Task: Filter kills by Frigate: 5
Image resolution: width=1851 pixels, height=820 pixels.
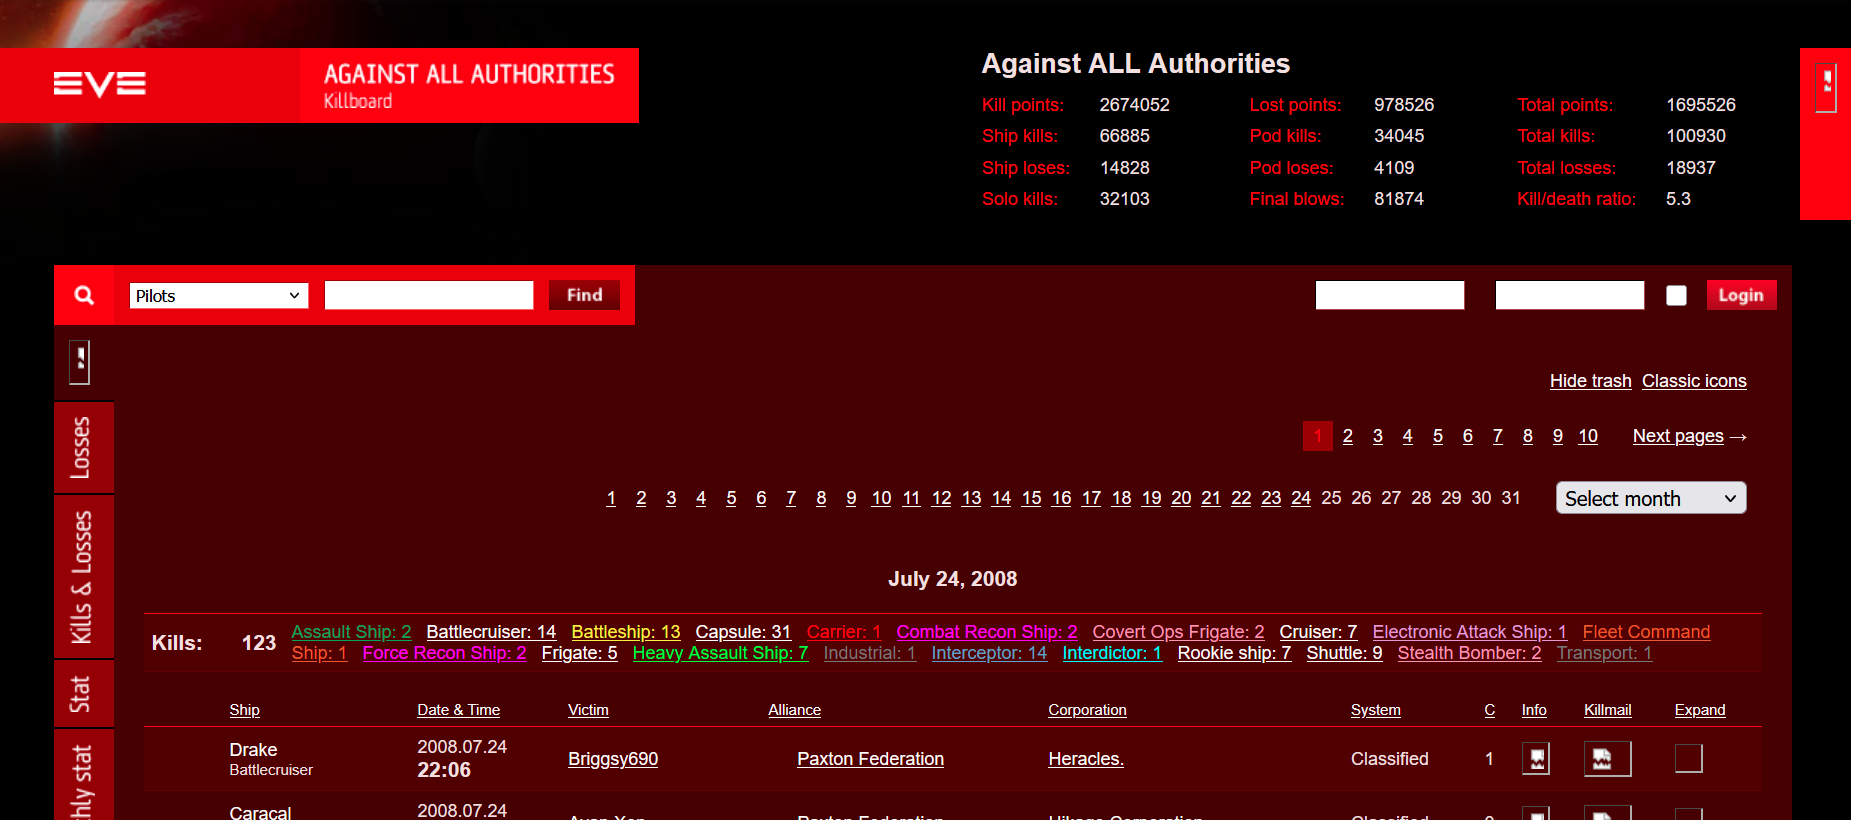Action: point(579,653)
